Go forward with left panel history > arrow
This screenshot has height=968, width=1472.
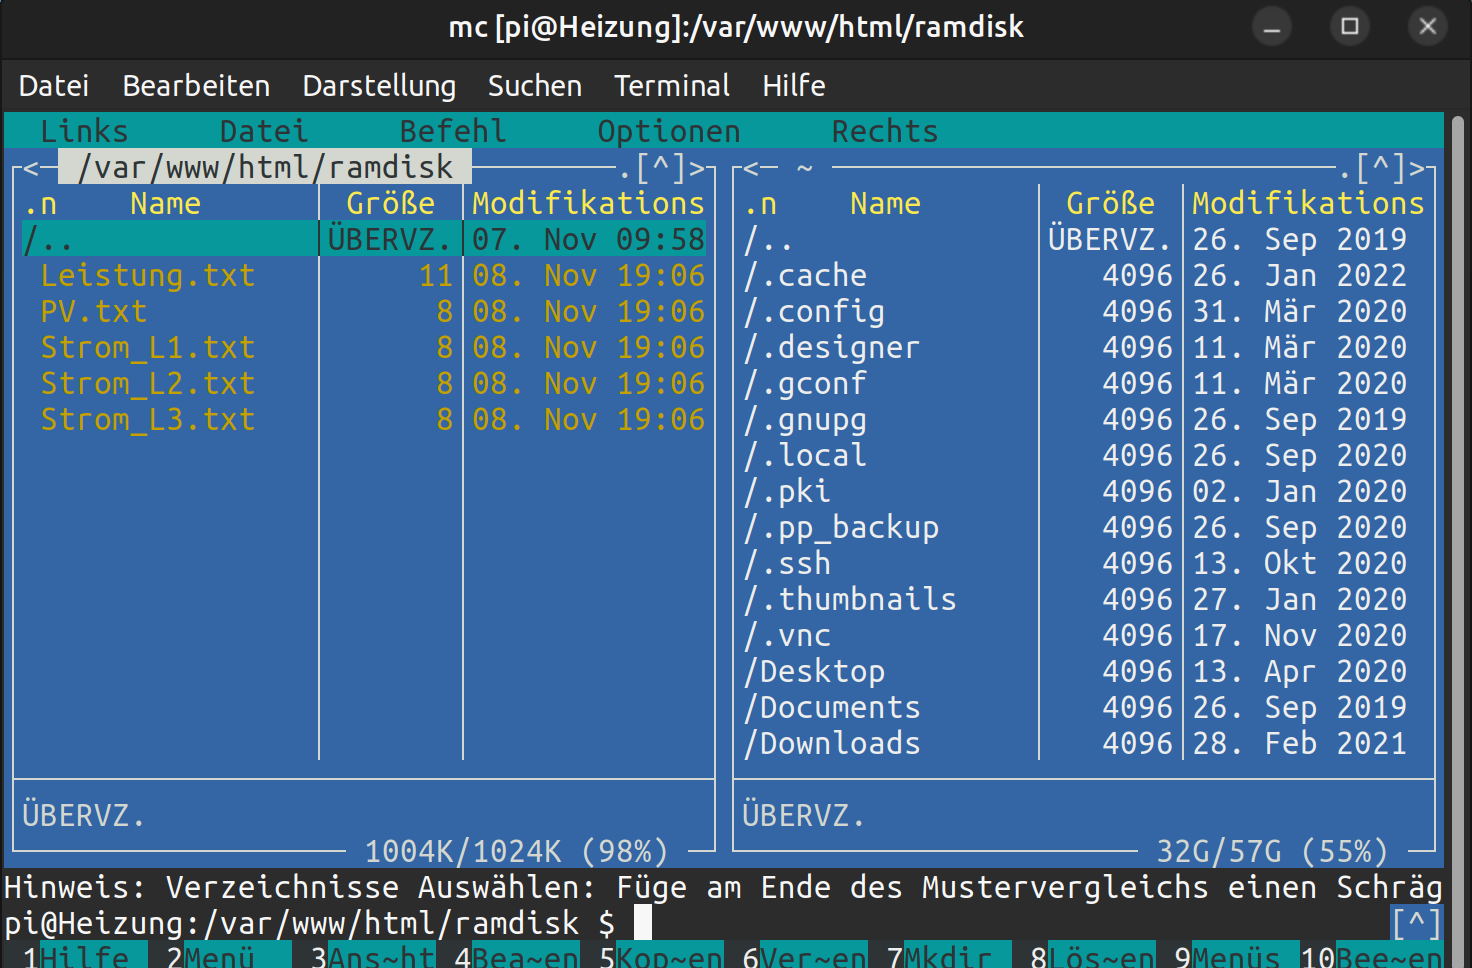(696, 167)
